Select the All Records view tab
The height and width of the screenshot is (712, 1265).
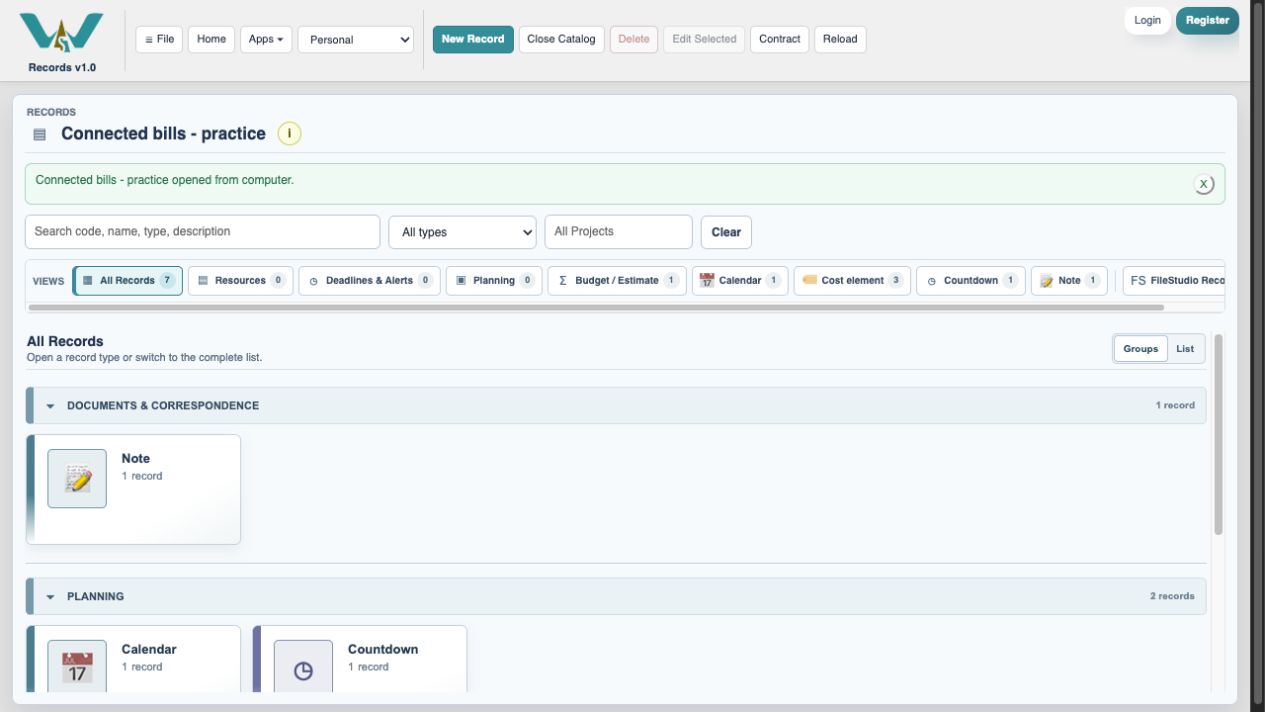(128, 281)
